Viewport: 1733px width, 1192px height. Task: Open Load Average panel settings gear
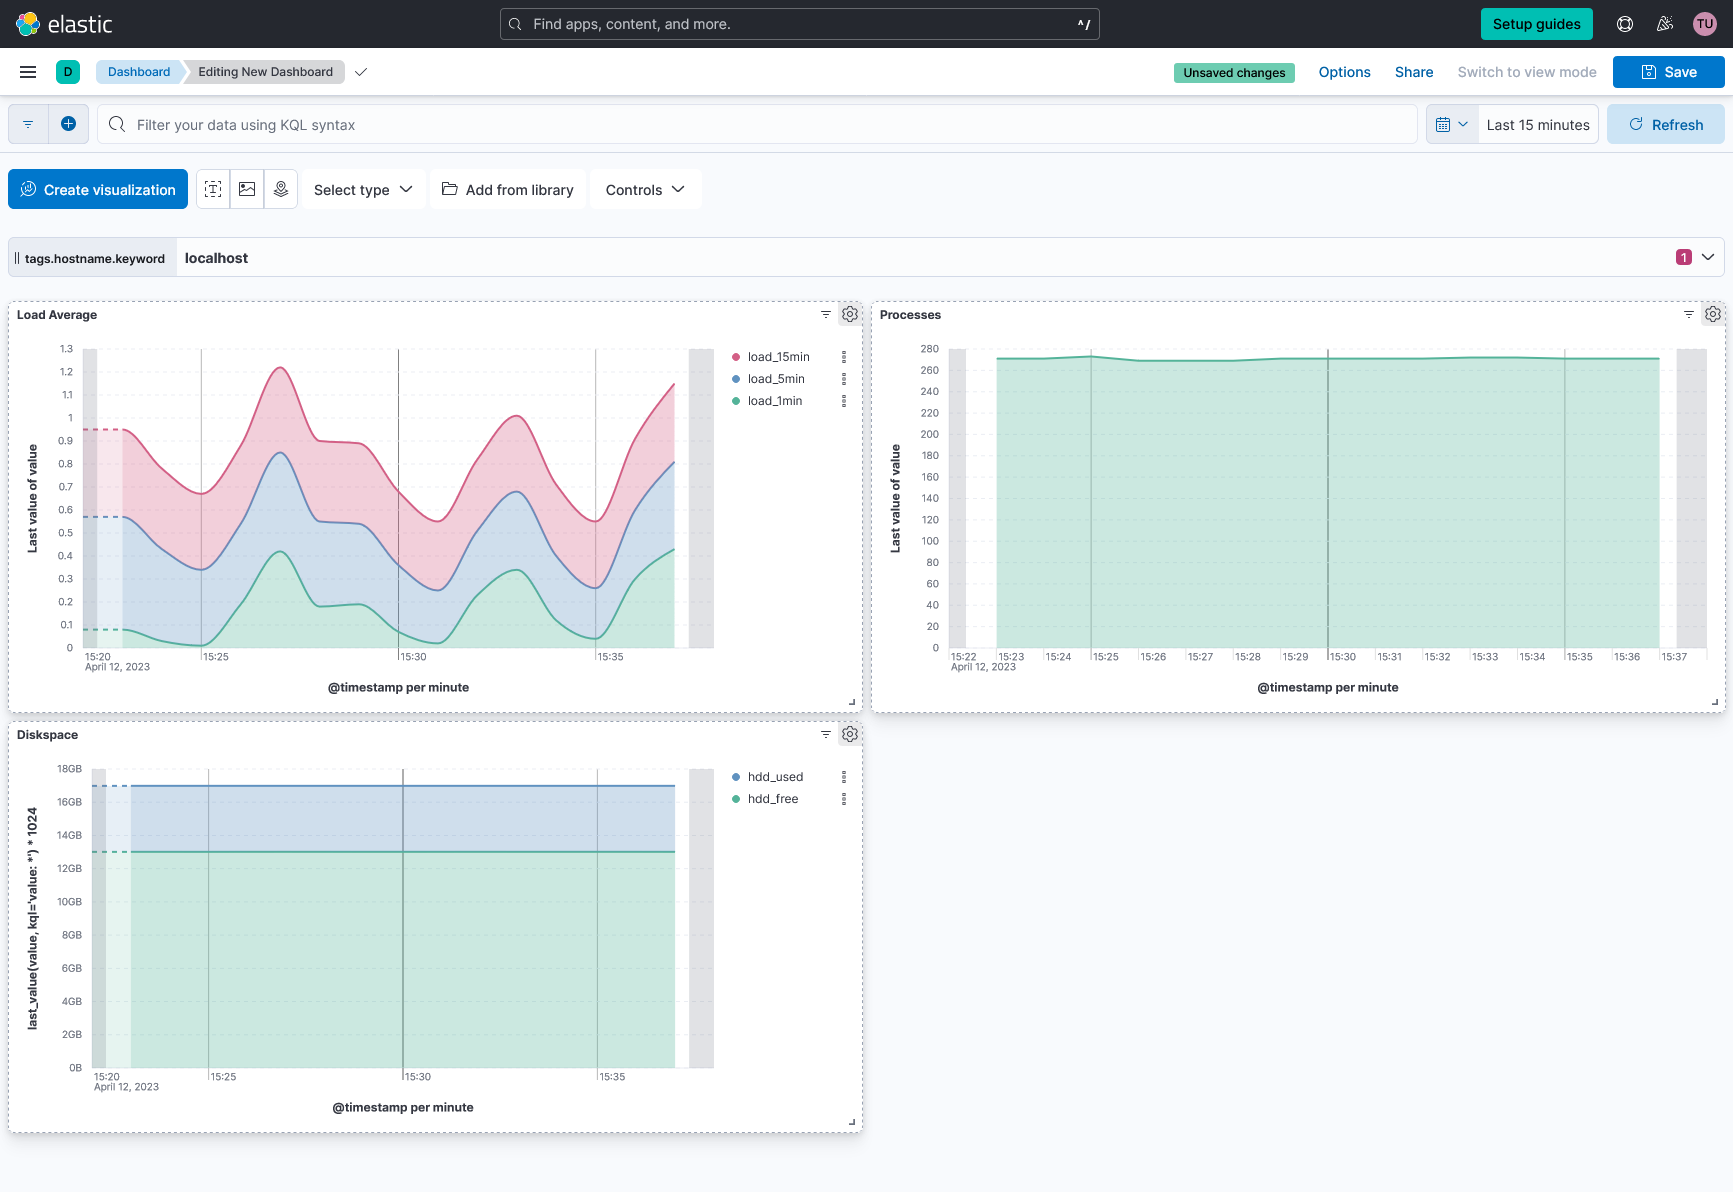point(850,314)
